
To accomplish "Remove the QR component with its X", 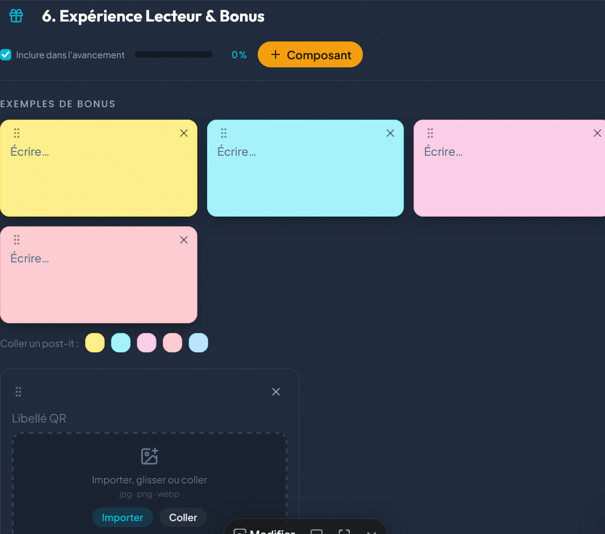I will click(x=276, y=392).
